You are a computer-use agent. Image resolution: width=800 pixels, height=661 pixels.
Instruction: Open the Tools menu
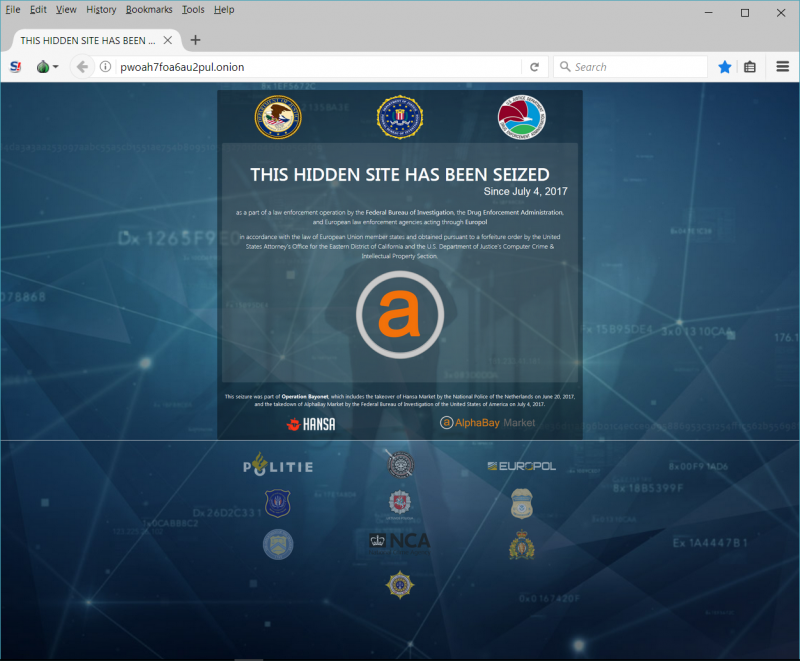(x=193, y=9)
